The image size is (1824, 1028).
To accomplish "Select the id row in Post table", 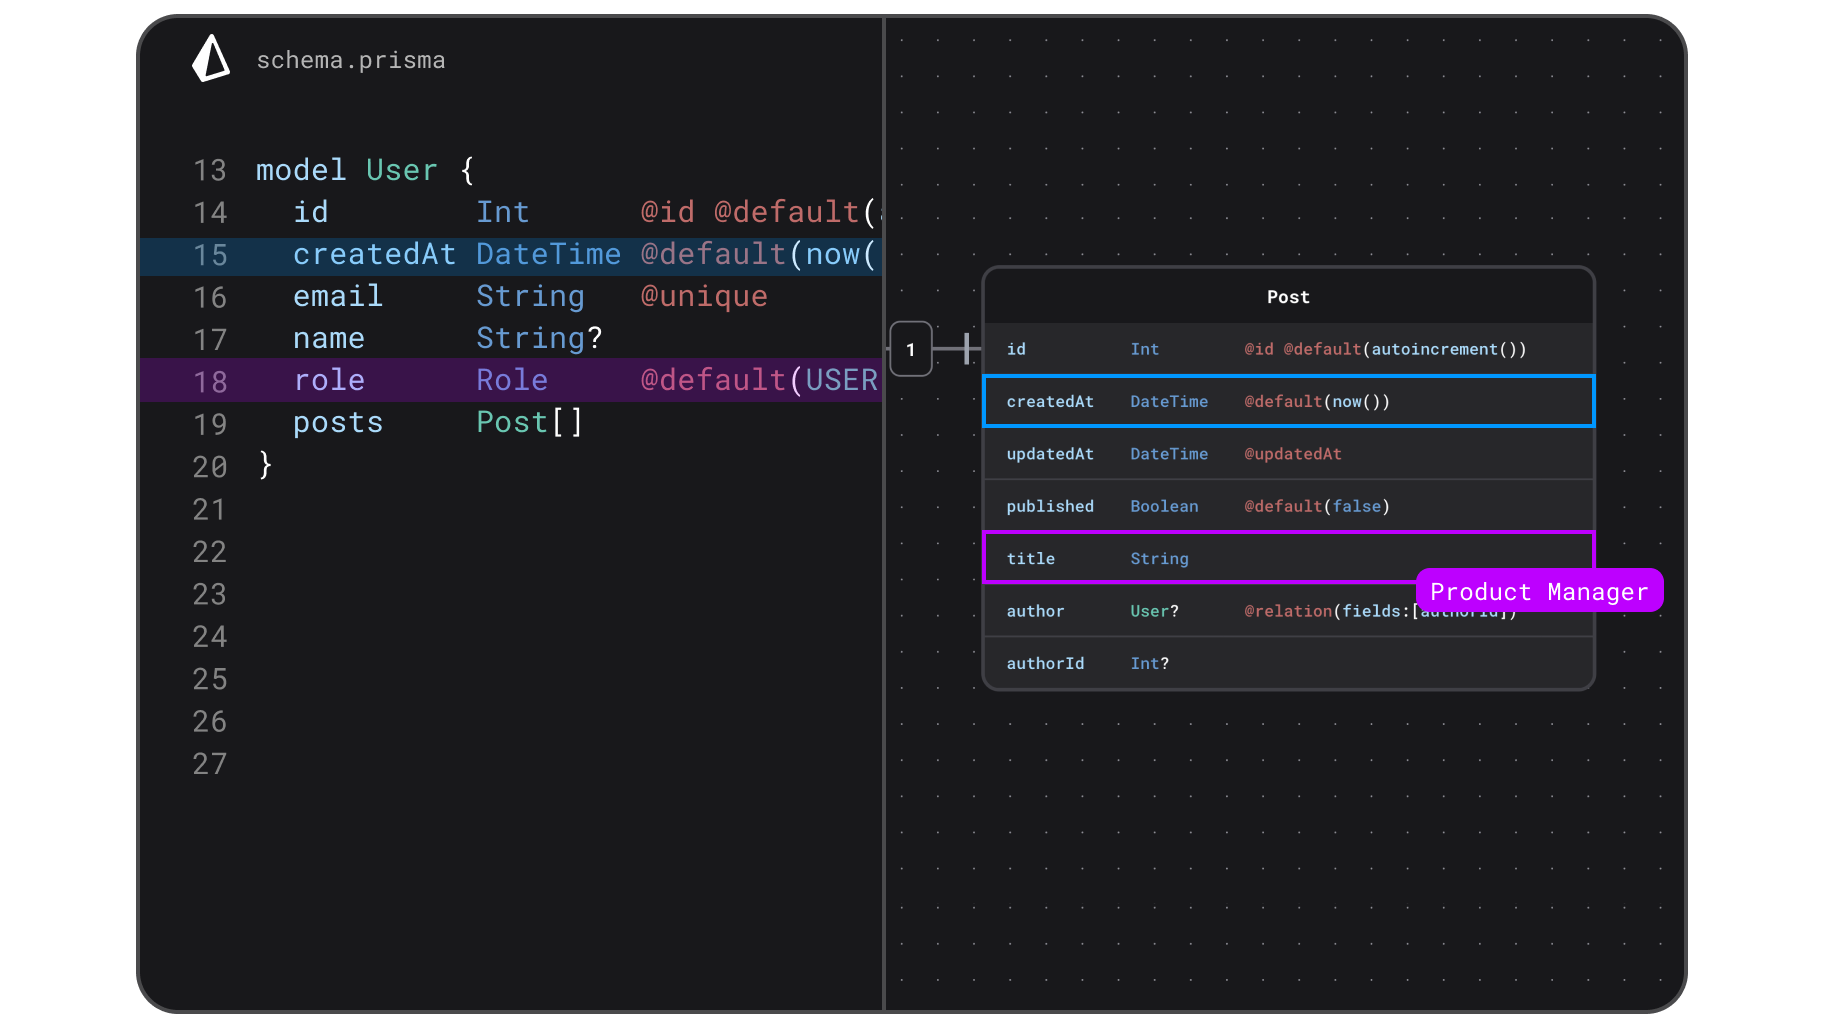I will [1288, 349].
